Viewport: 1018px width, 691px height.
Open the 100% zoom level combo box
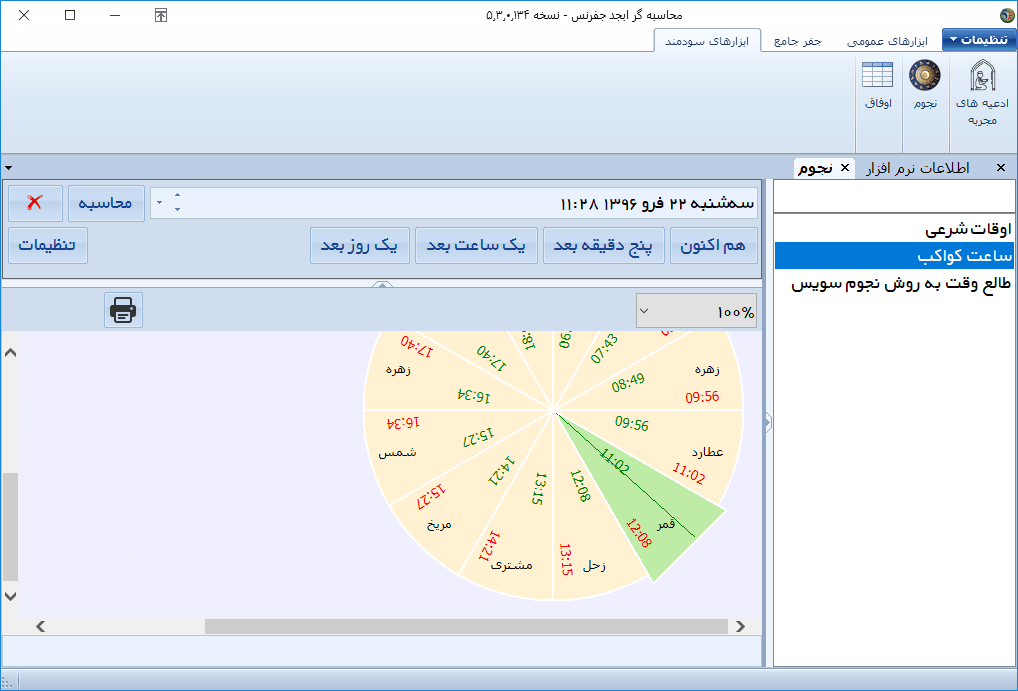click(696, 311)
